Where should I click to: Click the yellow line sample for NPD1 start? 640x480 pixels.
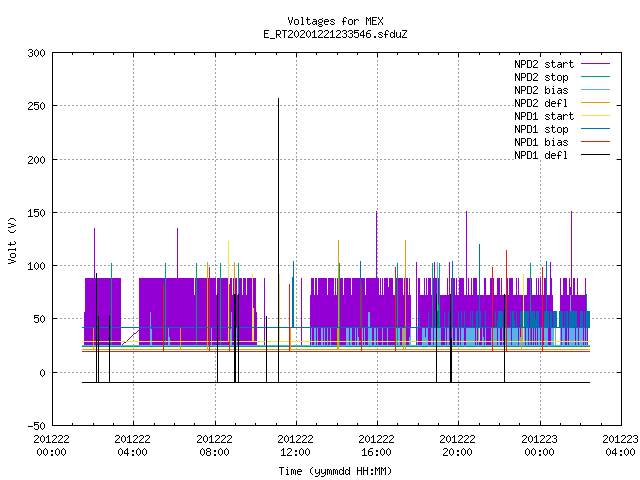point(596,116)
